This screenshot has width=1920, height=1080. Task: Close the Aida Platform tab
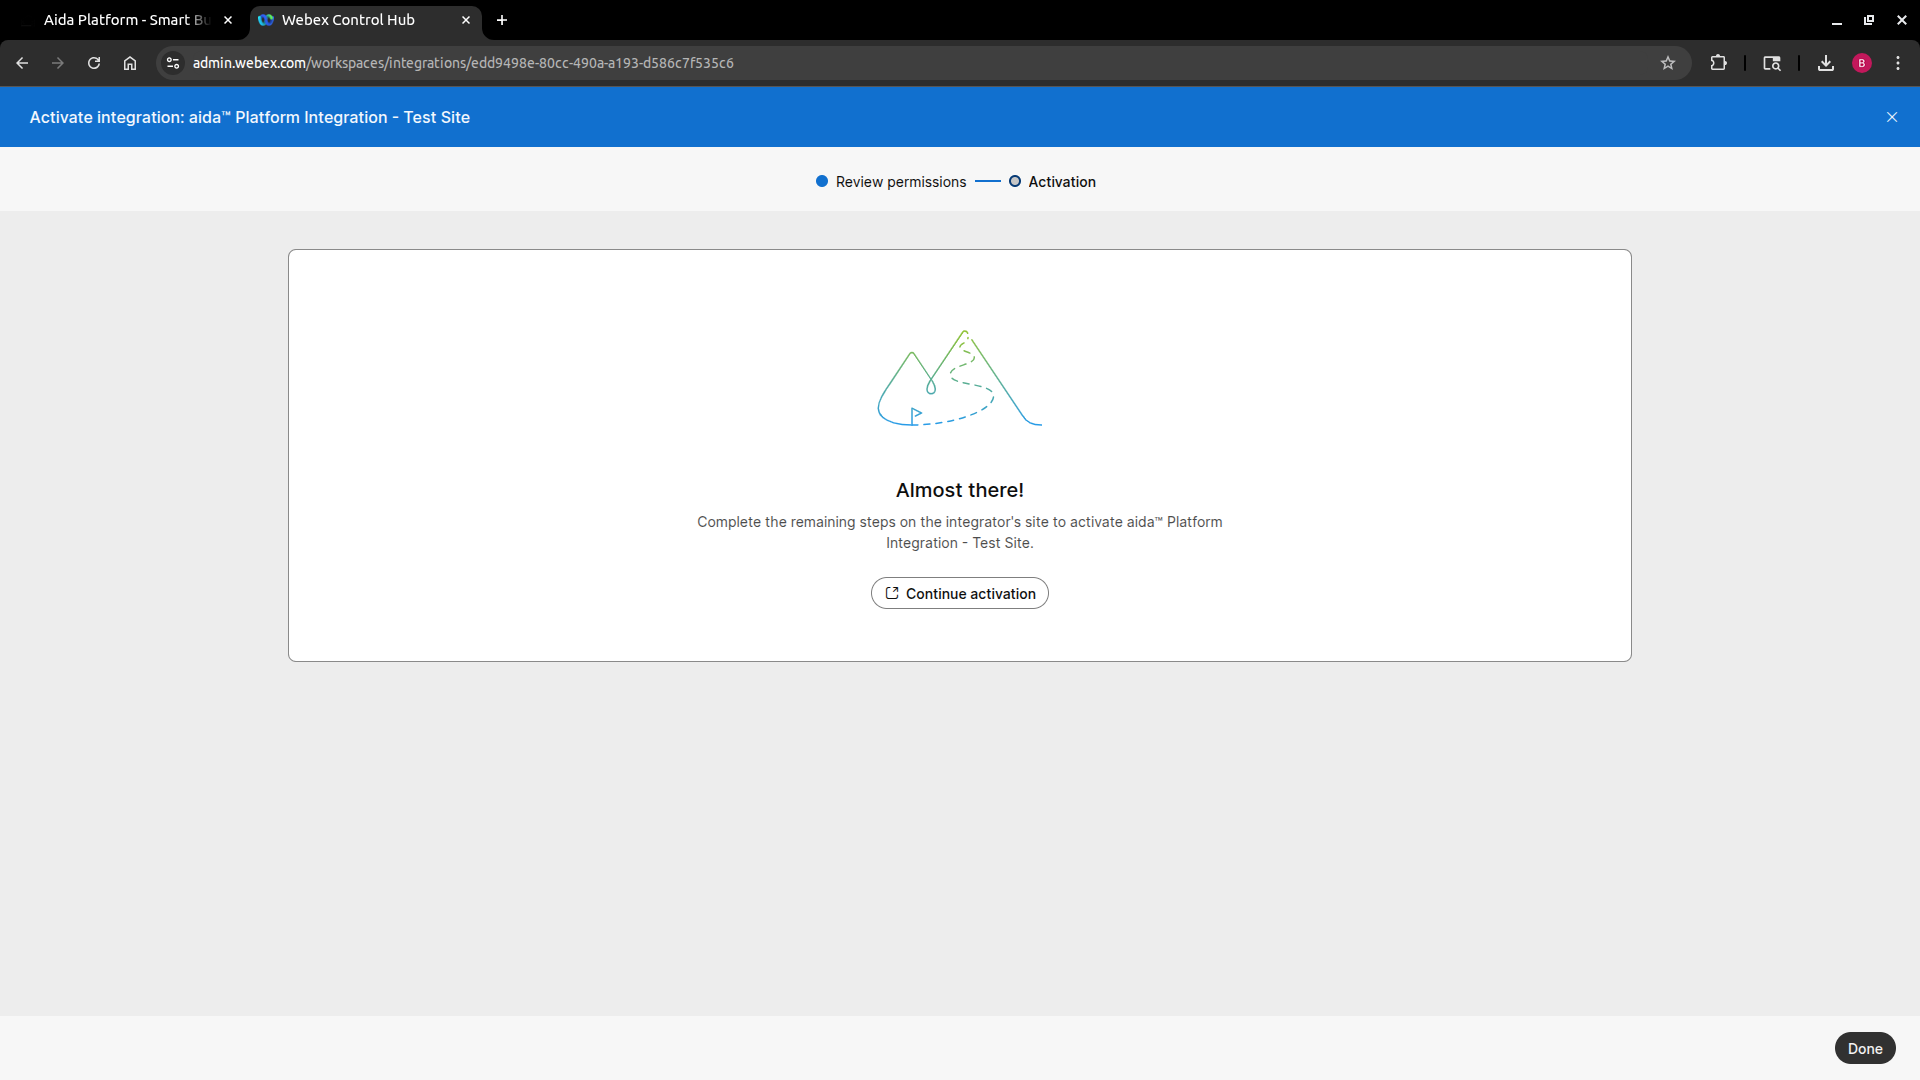click(228, 20)
